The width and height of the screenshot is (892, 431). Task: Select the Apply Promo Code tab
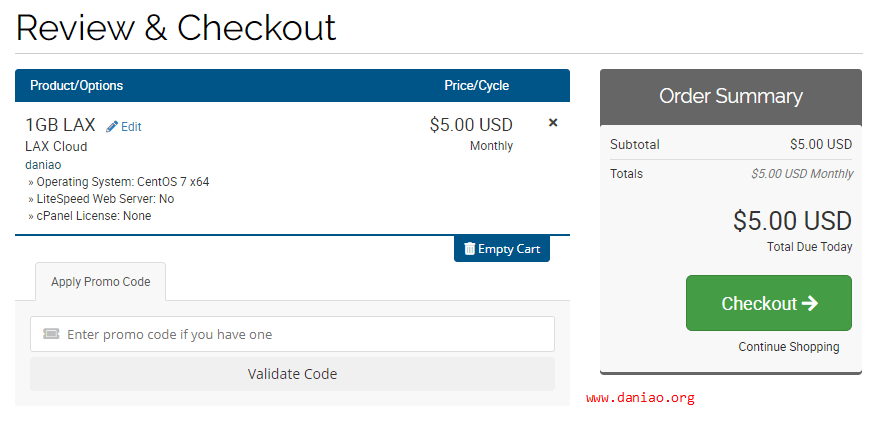pos(100,282)
